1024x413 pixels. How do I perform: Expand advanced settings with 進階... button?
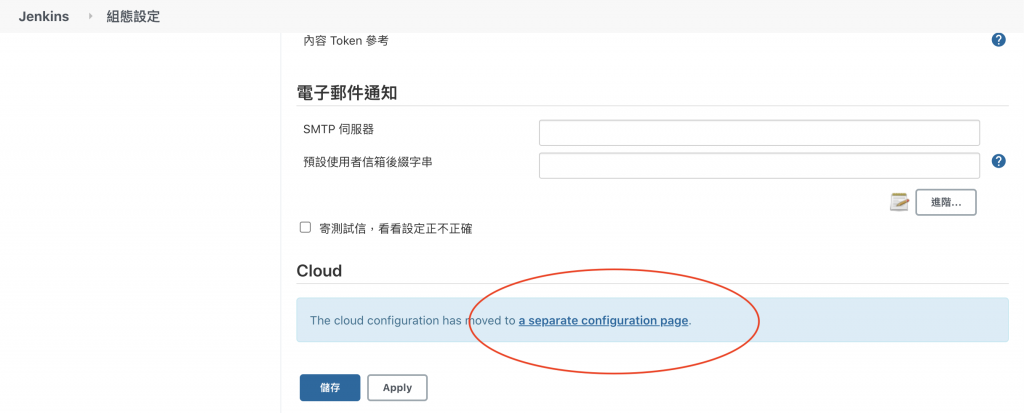945,202
